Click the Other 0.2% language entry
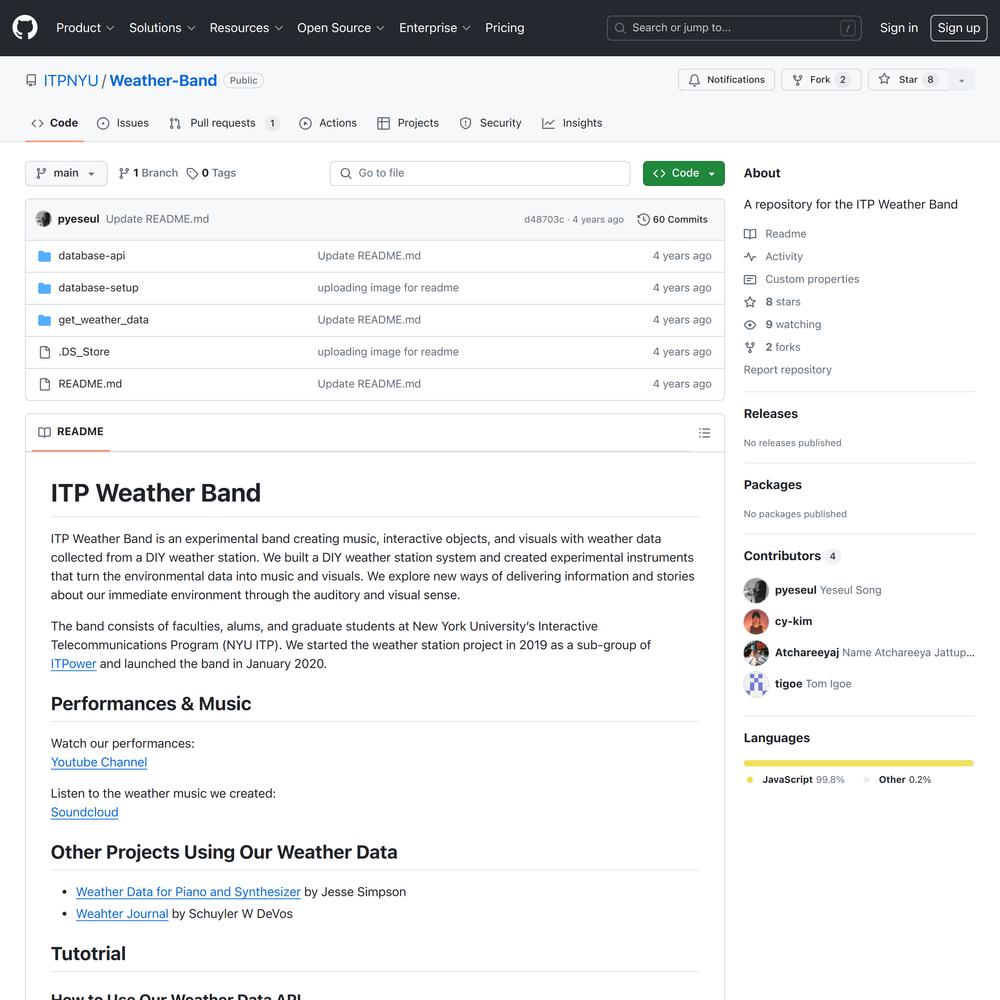The height and width of the screenshot is (1000, 1000). pyautogui.click(x=897, y=779)
